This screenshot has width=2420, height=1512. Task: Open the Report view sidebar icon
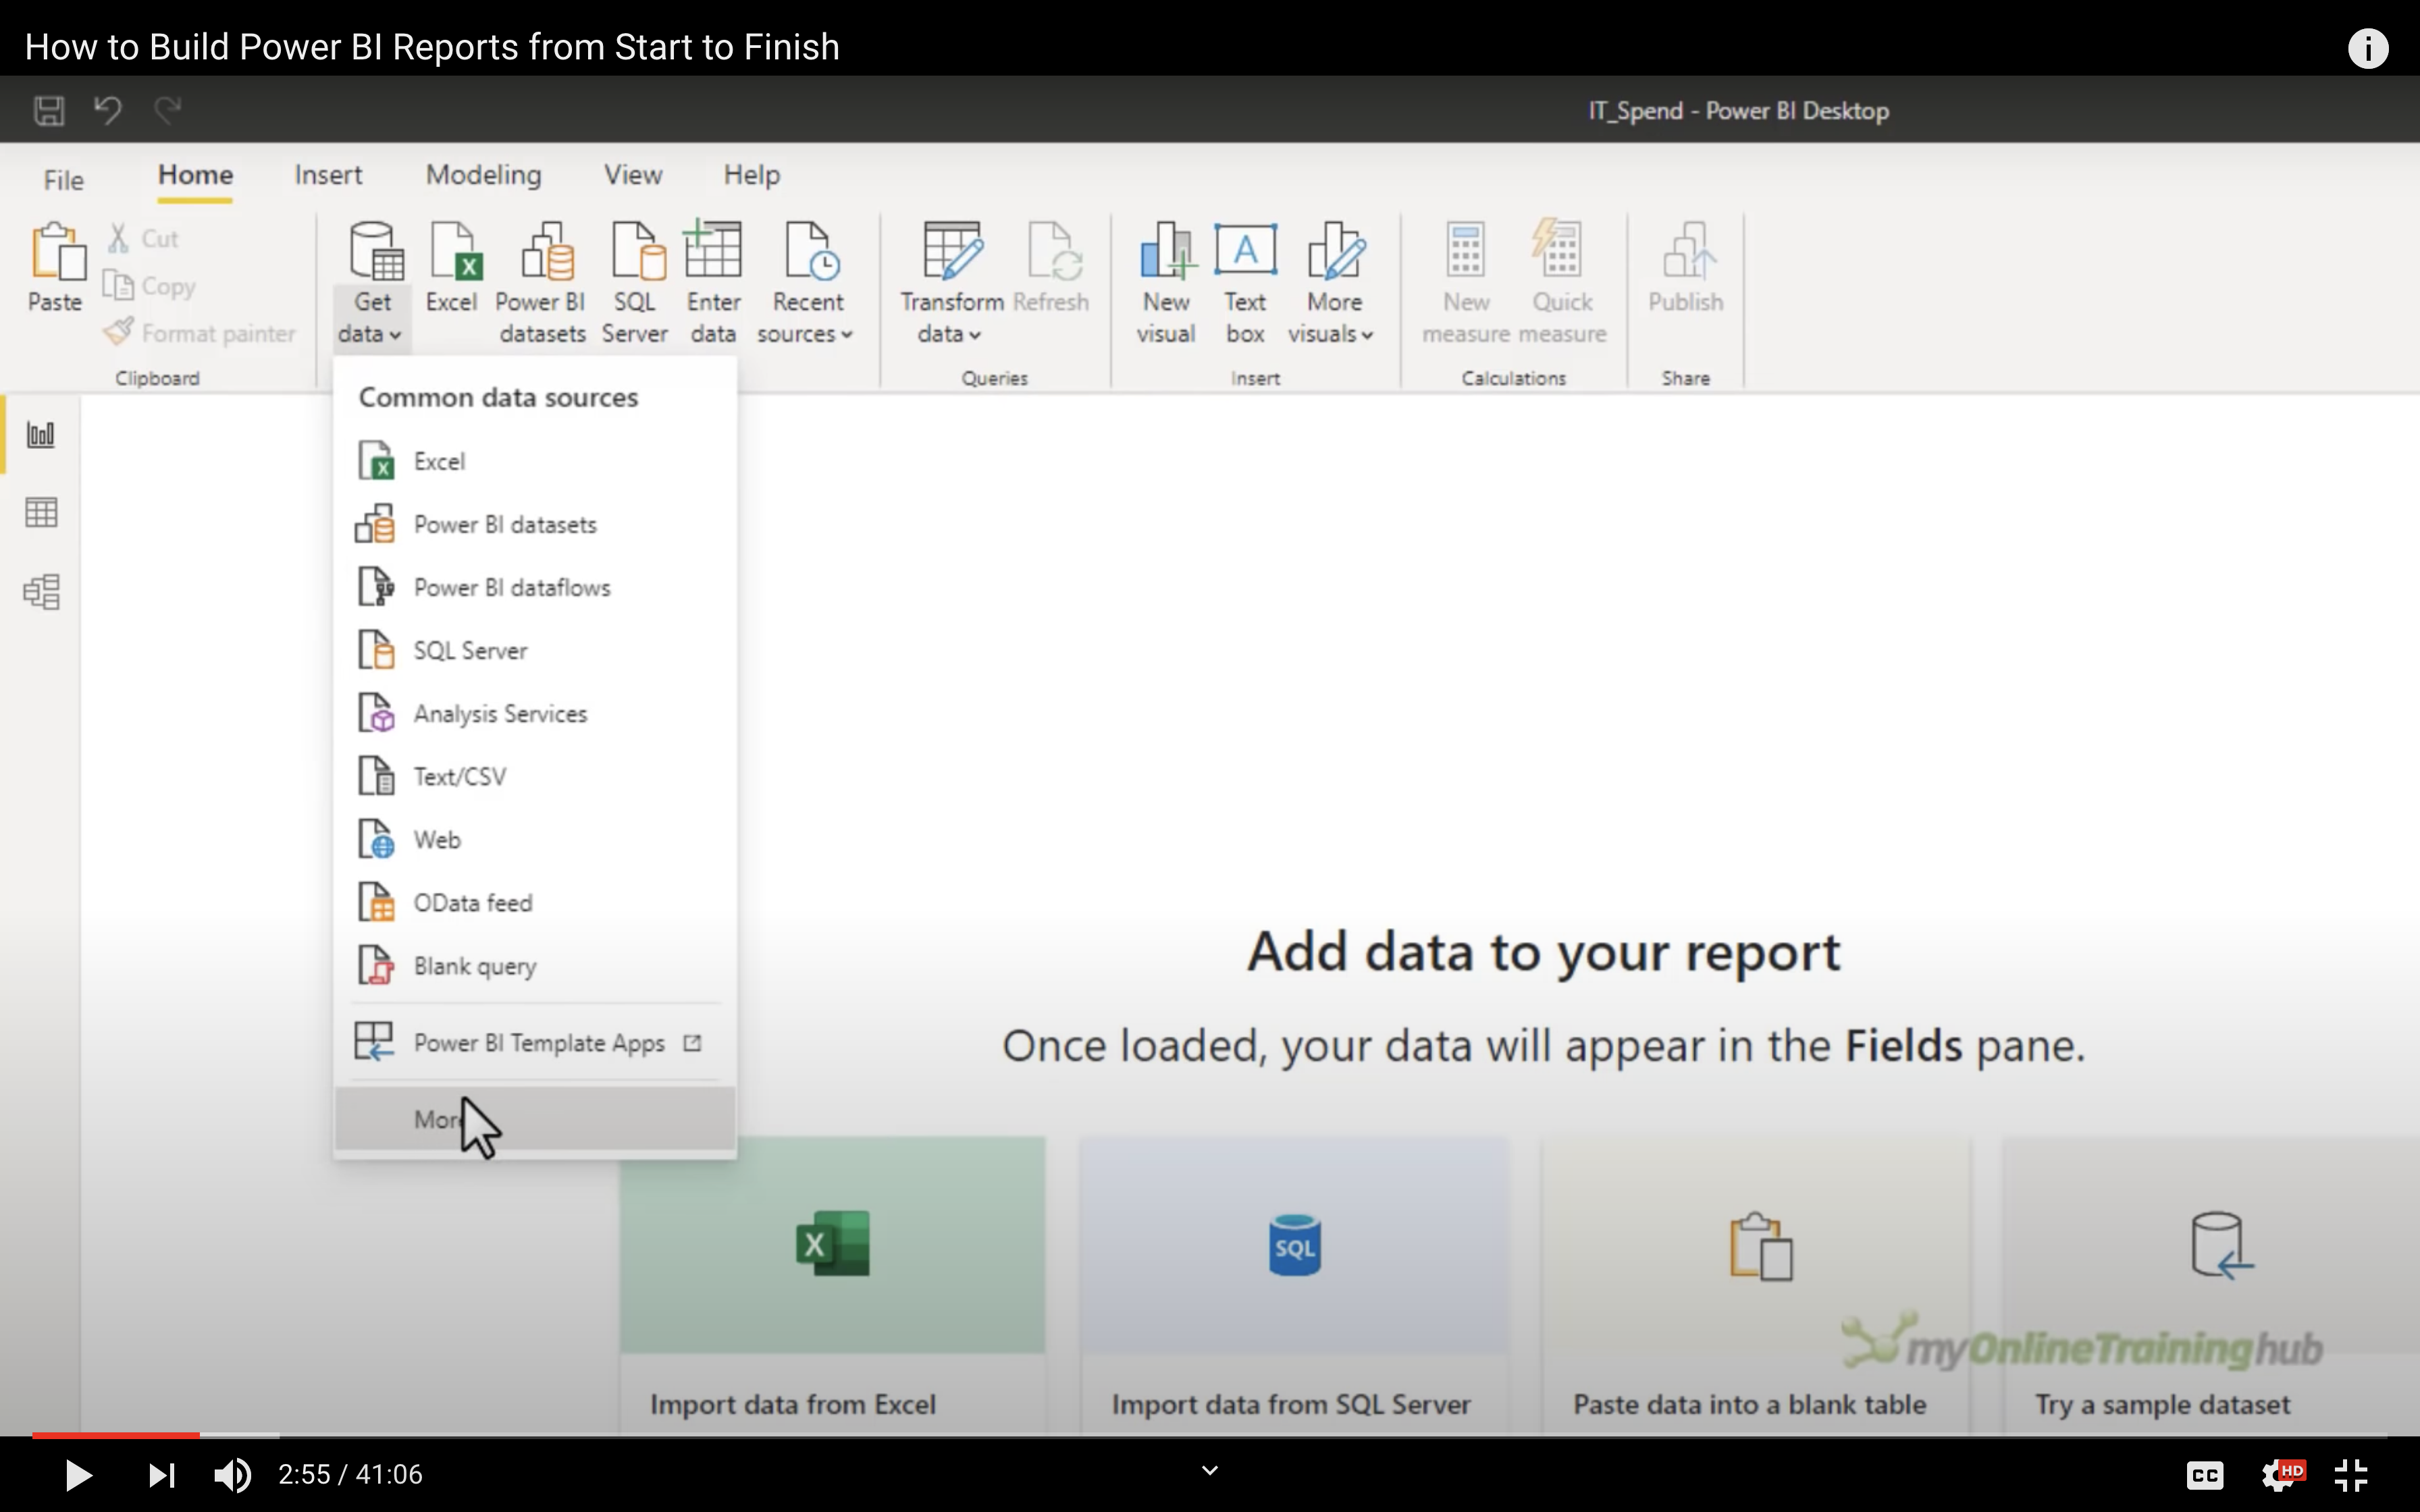(41, 435)
